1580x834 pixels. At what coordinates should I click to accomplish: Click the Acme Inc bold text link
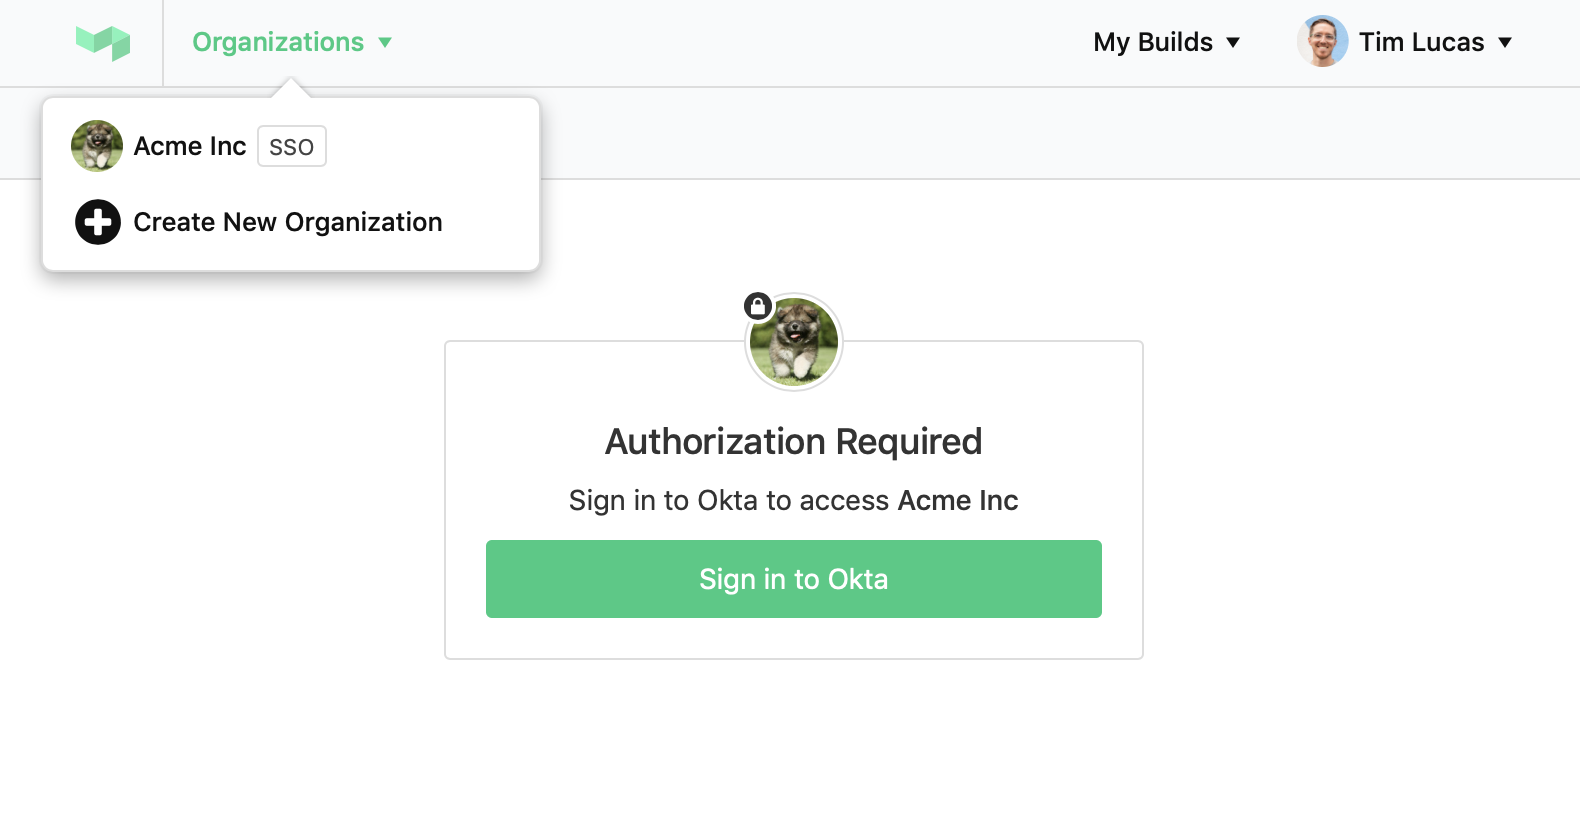(x=957, y=500)
